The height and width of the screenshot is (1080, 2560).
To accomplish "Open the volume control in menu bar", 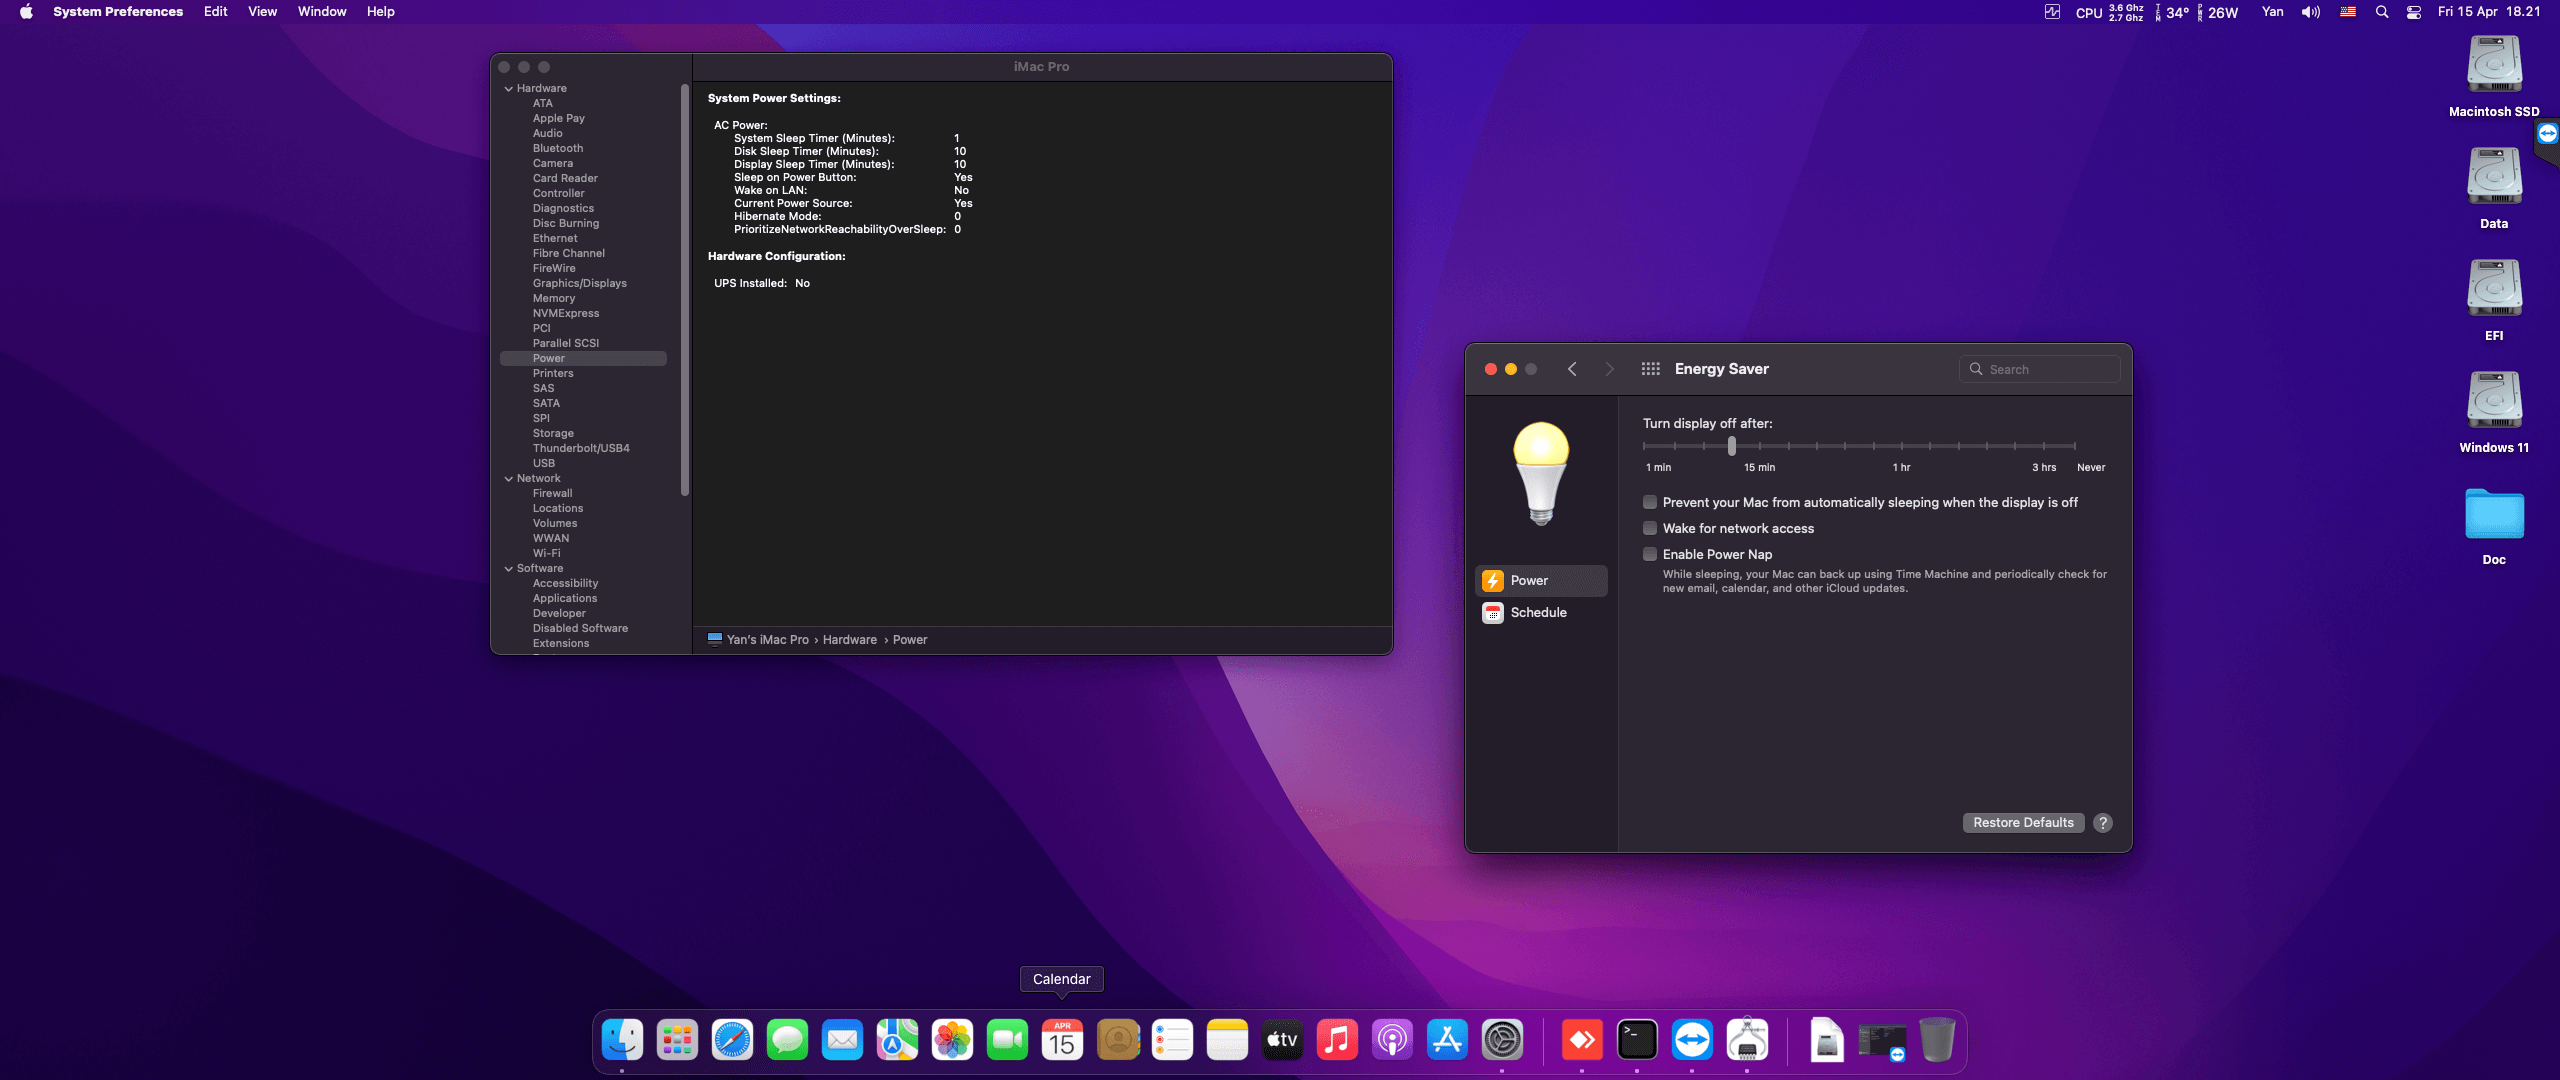I will click(x=2311, y=12).
